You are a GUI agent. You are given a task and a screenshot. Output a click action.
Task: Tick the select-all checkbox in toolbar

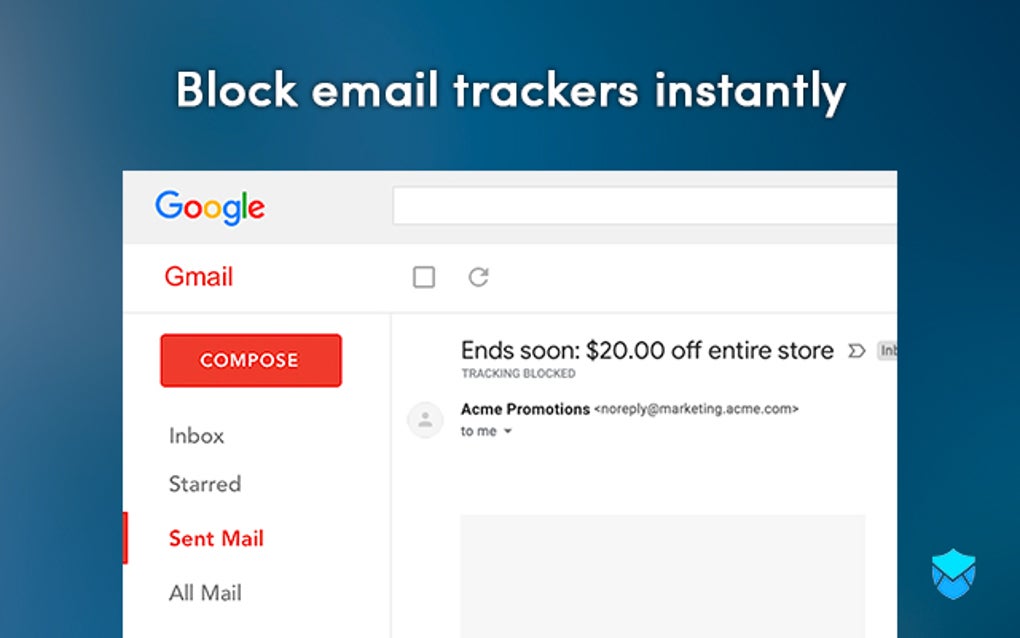click(x=424, y=277)
